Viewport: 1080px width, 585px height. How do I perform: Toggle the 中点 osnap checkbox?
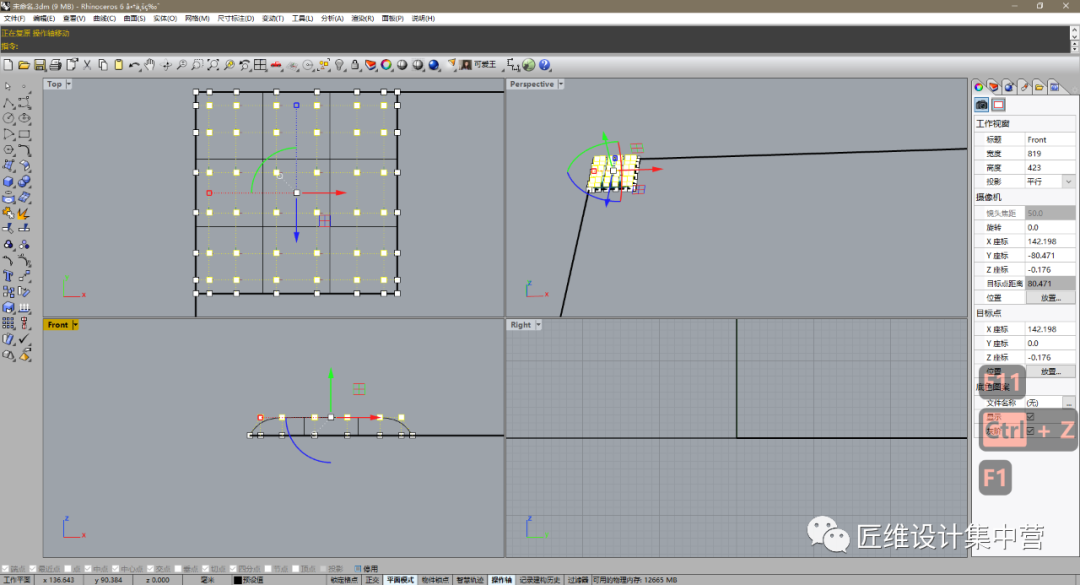(87, 568)
